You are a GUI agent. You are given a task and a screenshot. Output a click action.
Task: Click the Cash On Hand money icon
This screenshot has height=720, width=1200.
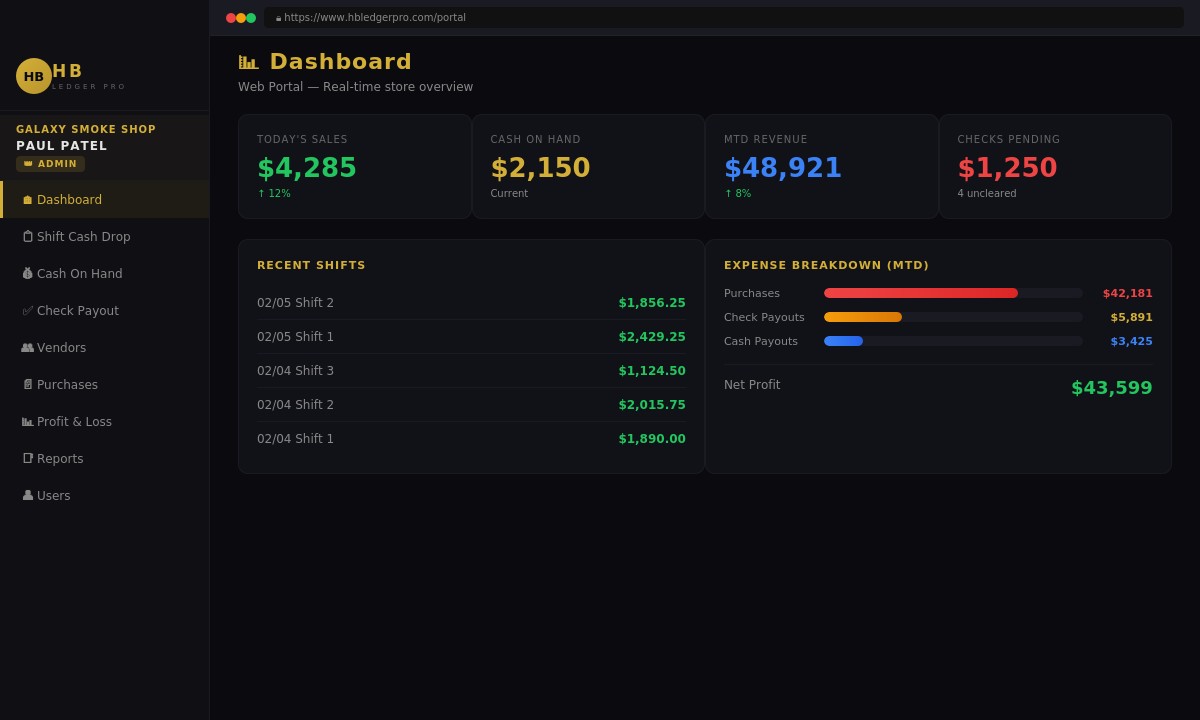[28, 273]
